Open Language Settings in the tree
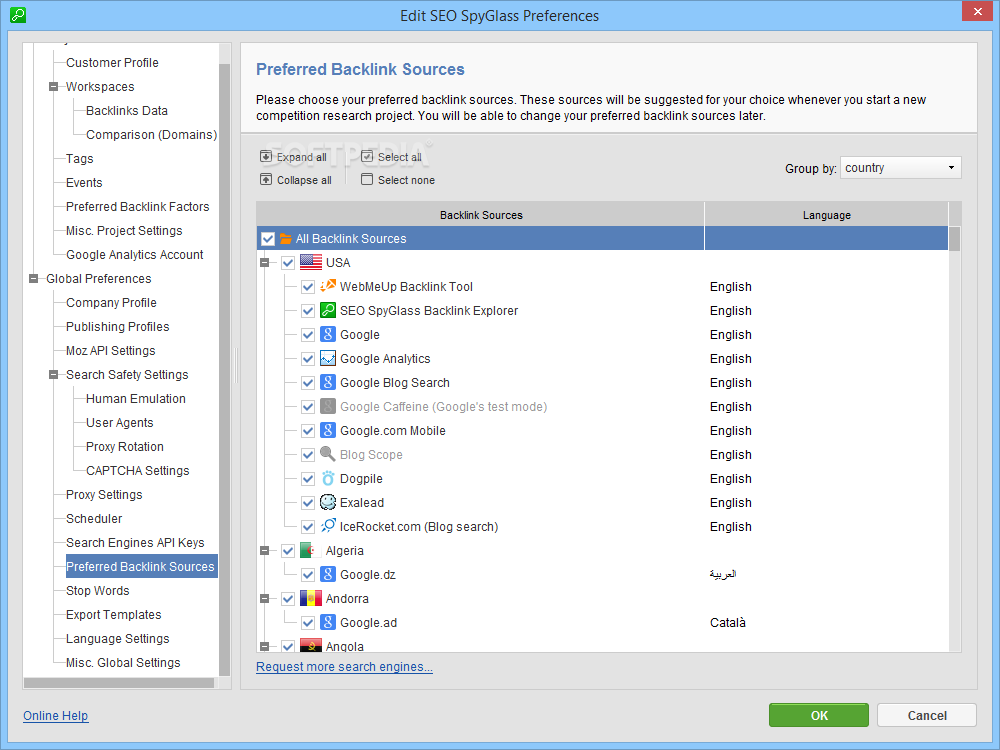The width and height of the screenshot is (1000, 750). click(117, 638)
